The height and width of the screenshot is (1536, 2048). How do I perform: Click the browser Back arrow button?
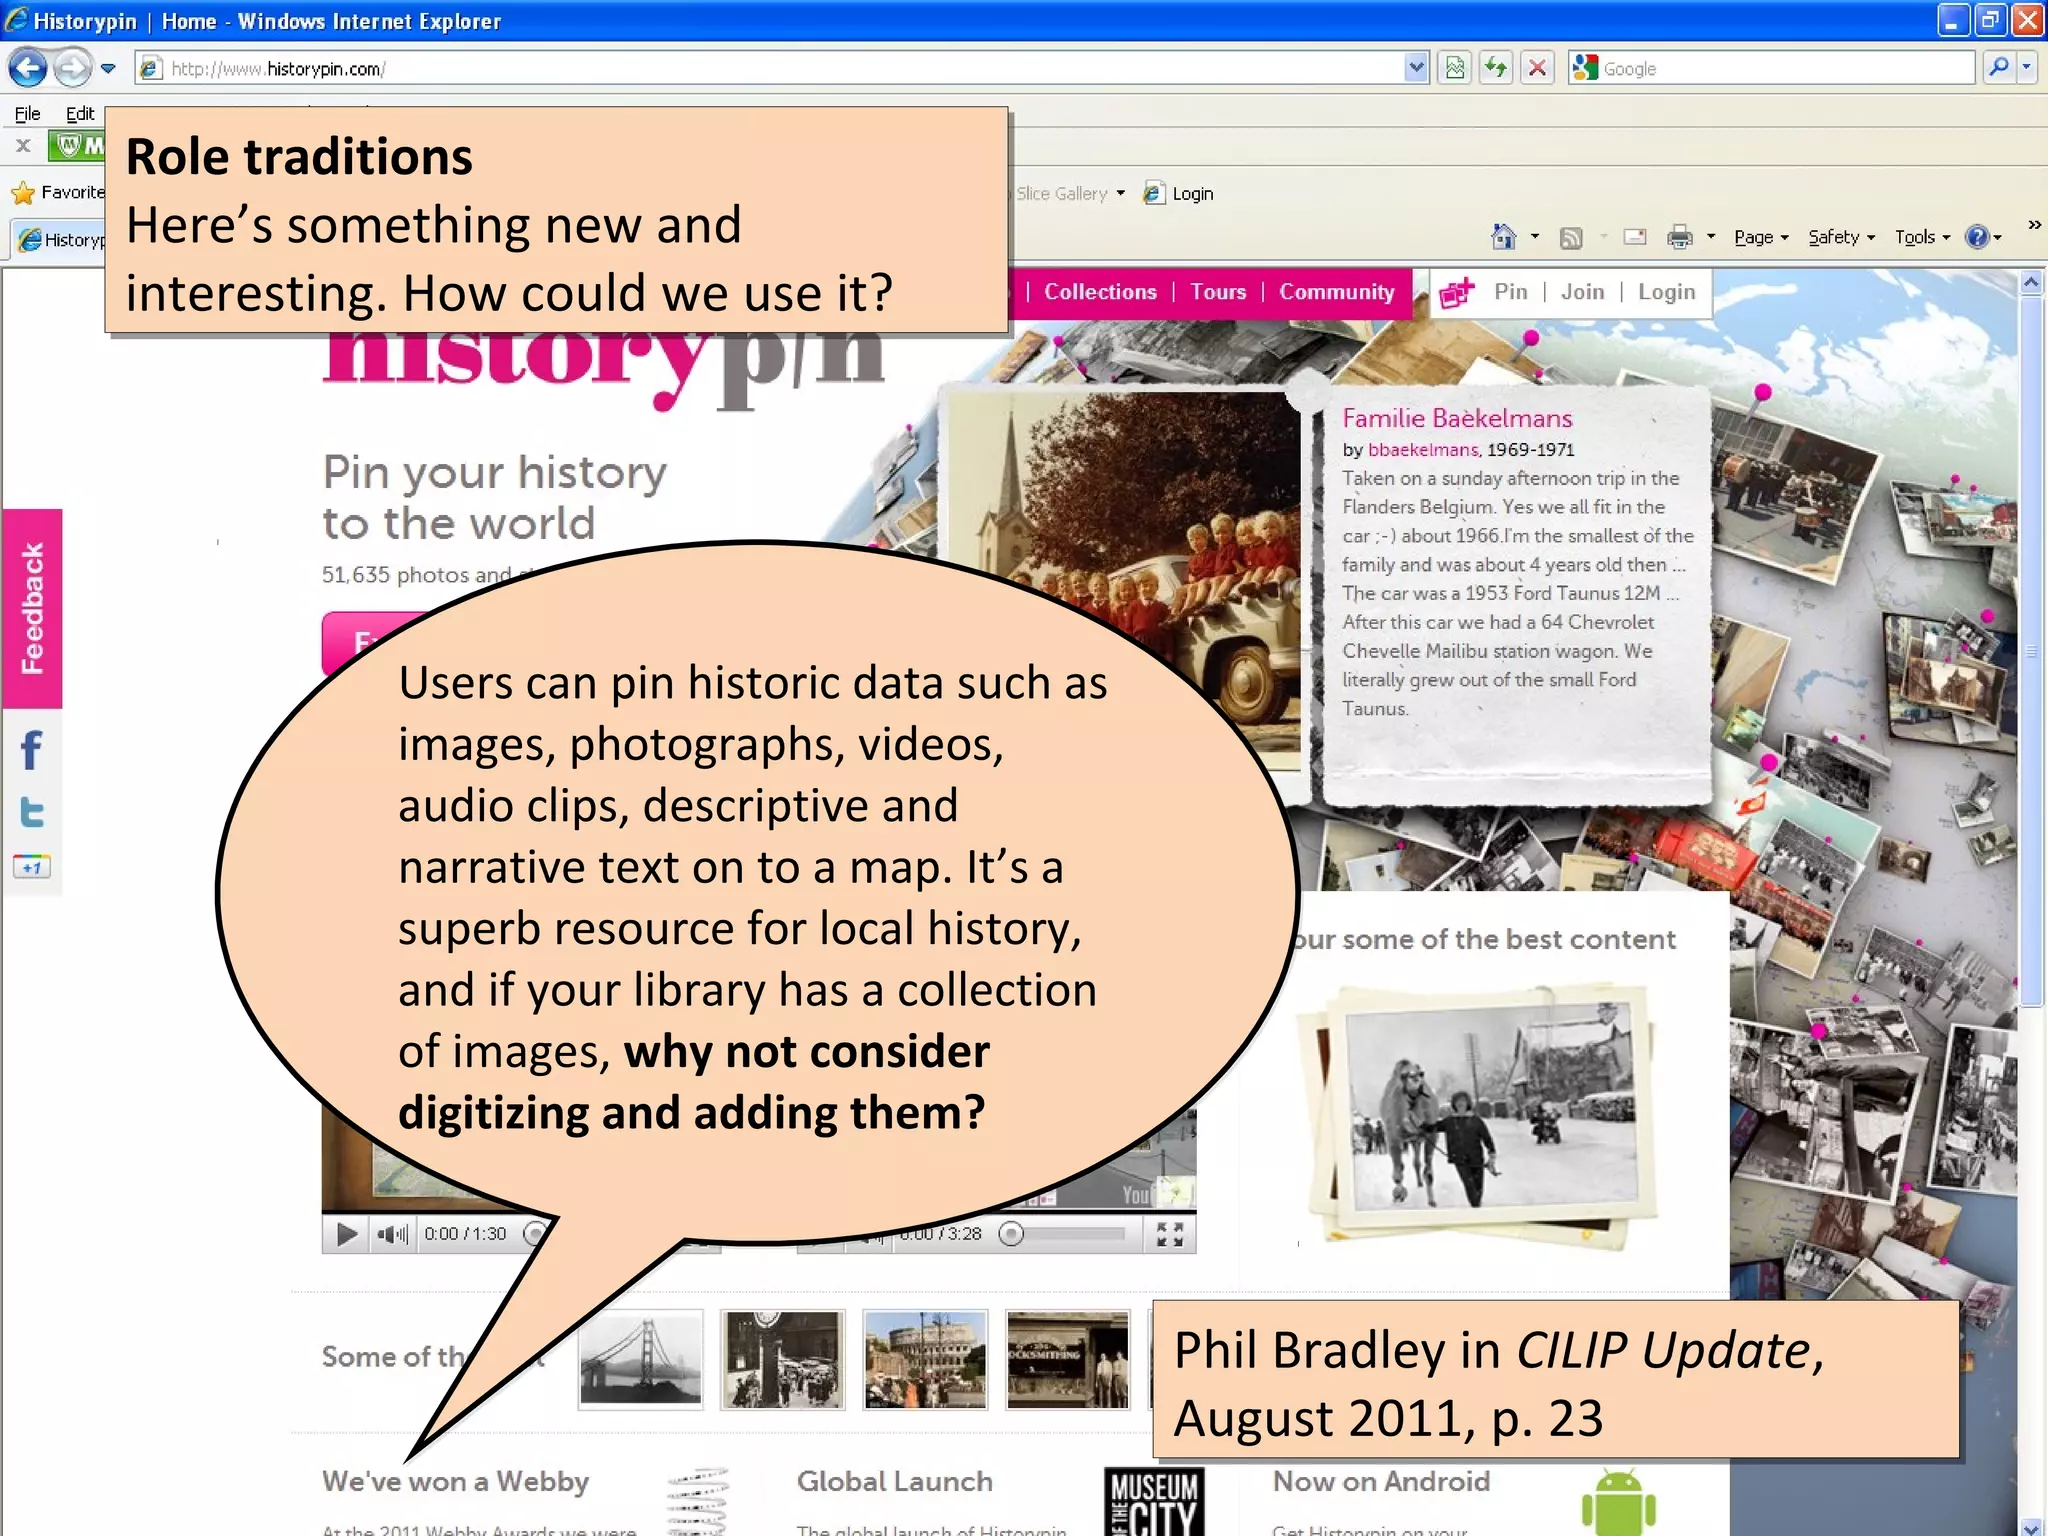coord(28,68)
